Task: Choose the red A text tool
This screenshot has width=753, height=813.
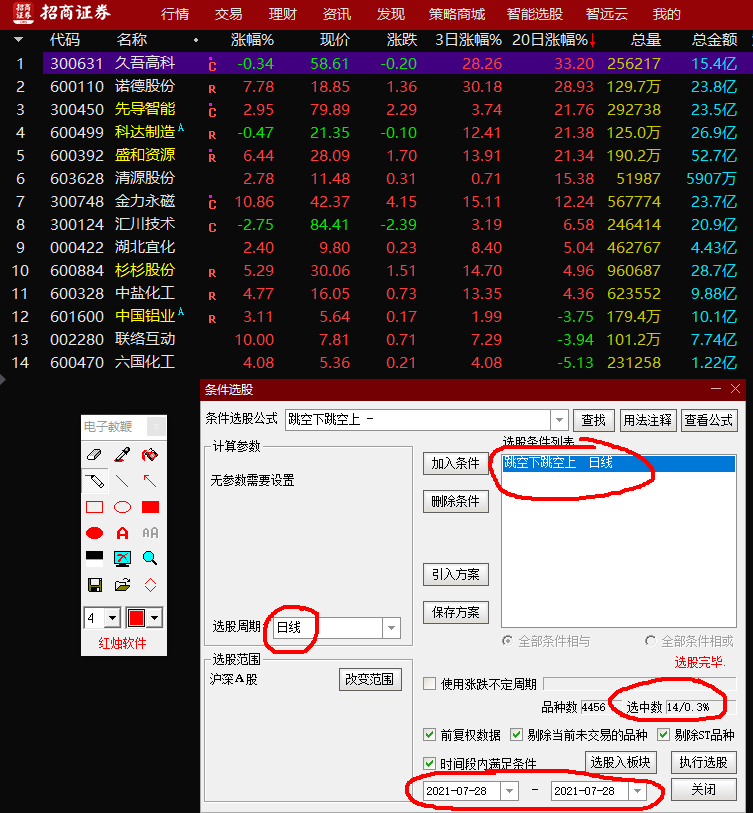Action: [122, 532]
